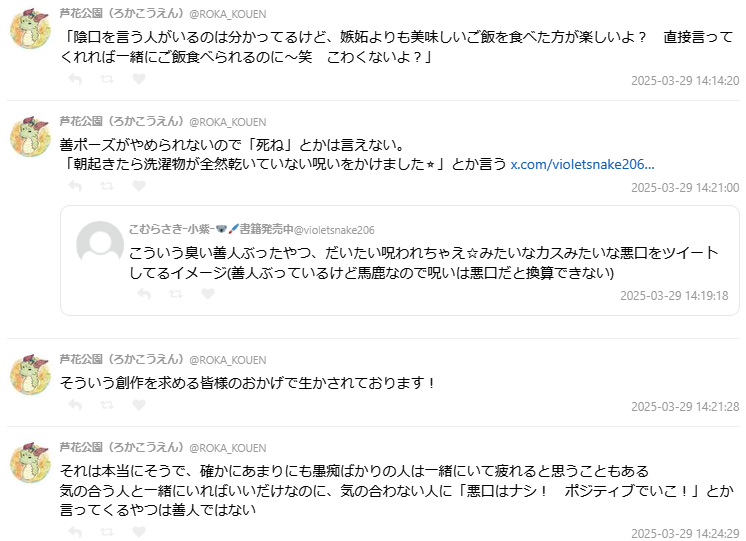Retweet the 14:21:00 tweet
746x541 pixels.
(x=106, y=186)
